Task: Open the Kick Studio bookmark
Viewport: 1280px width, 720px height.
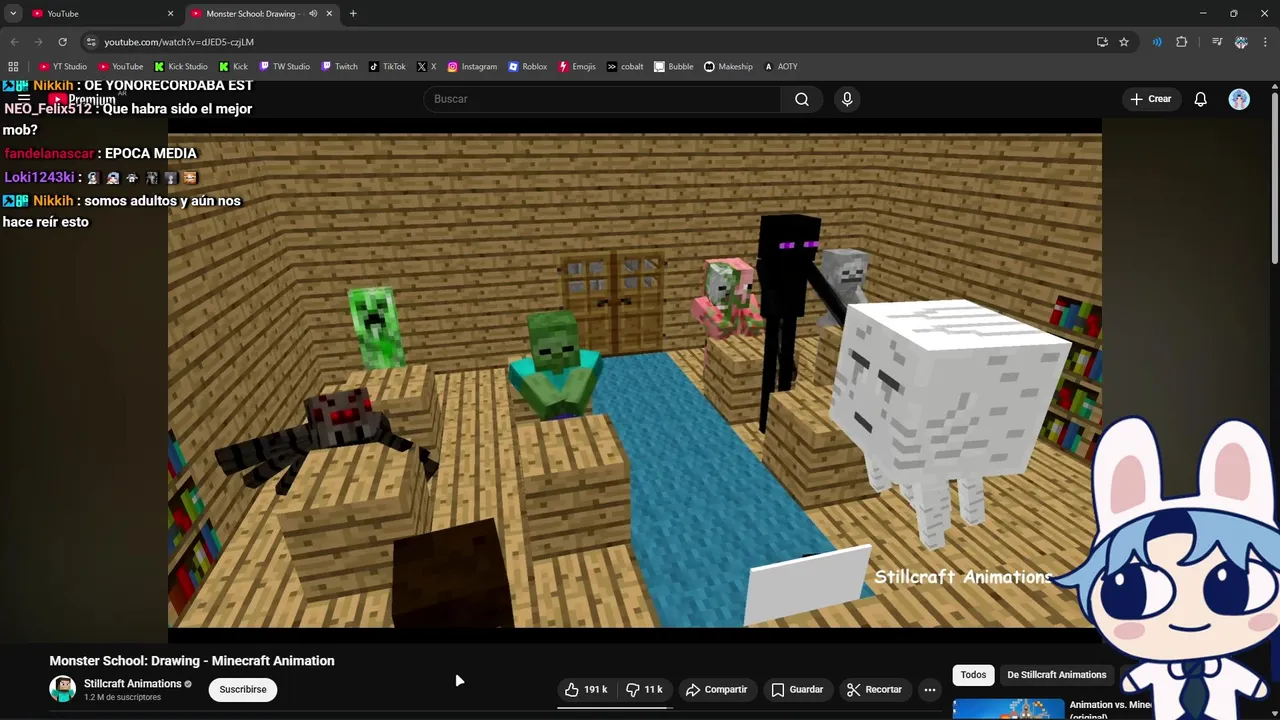Action: (181, 66)
